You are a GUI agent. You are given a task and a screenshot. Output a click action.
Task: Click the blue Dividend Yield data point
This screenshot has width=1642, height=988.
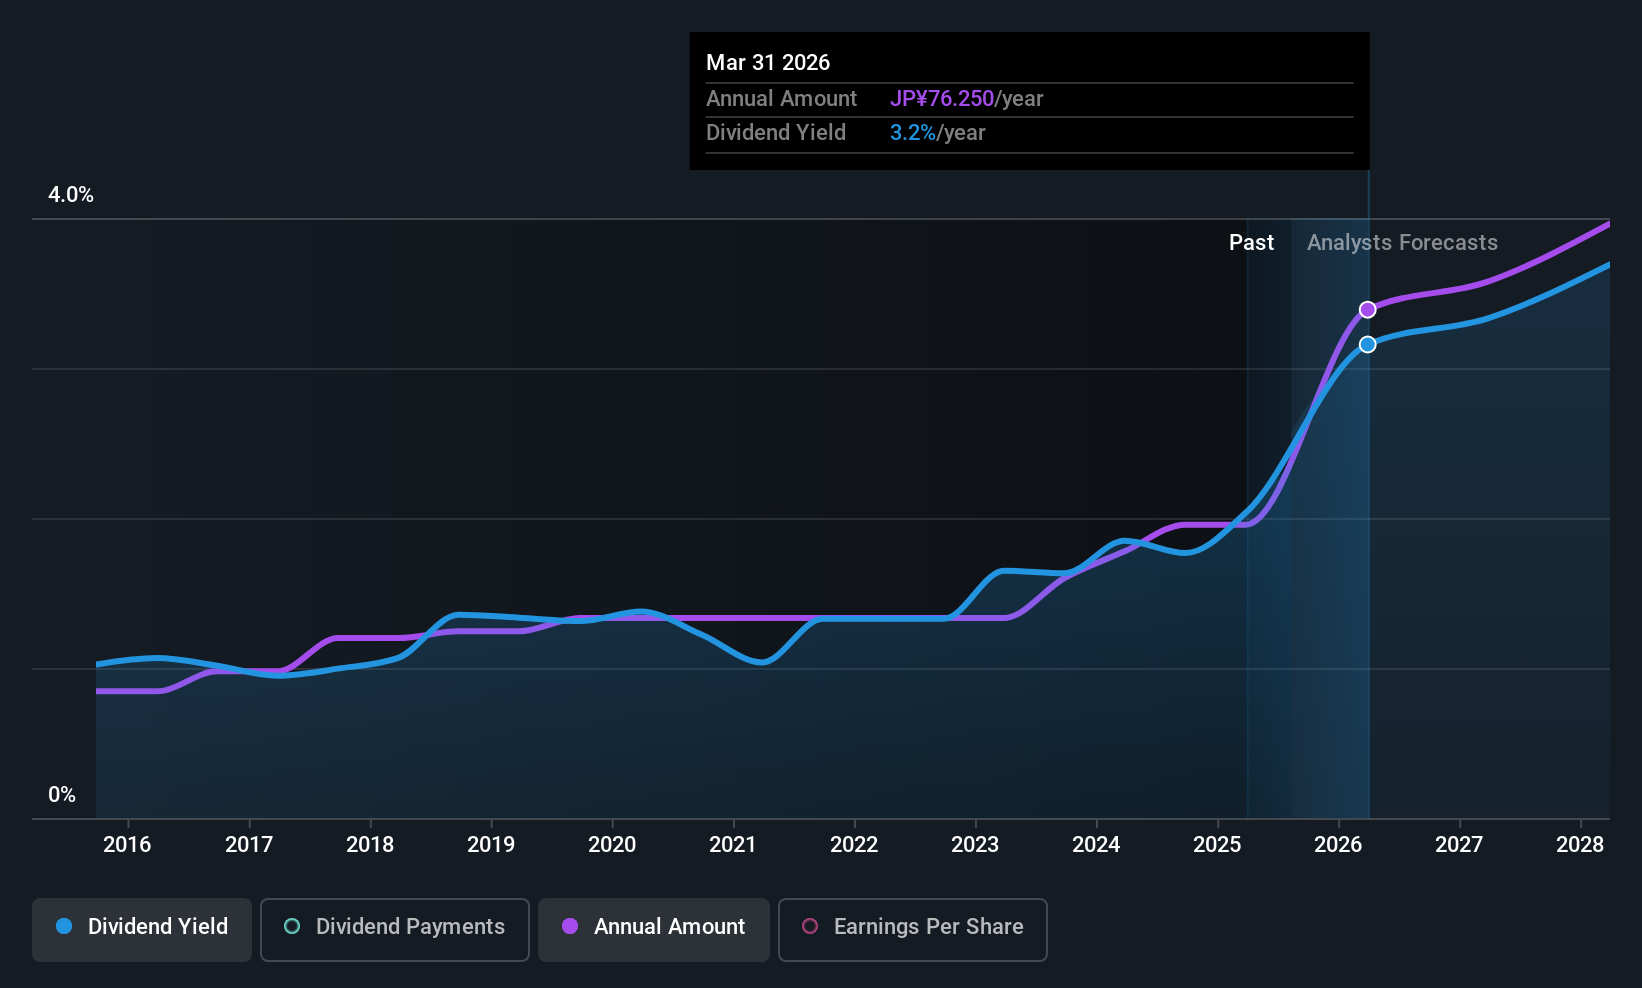click(x=1368, y=344)
